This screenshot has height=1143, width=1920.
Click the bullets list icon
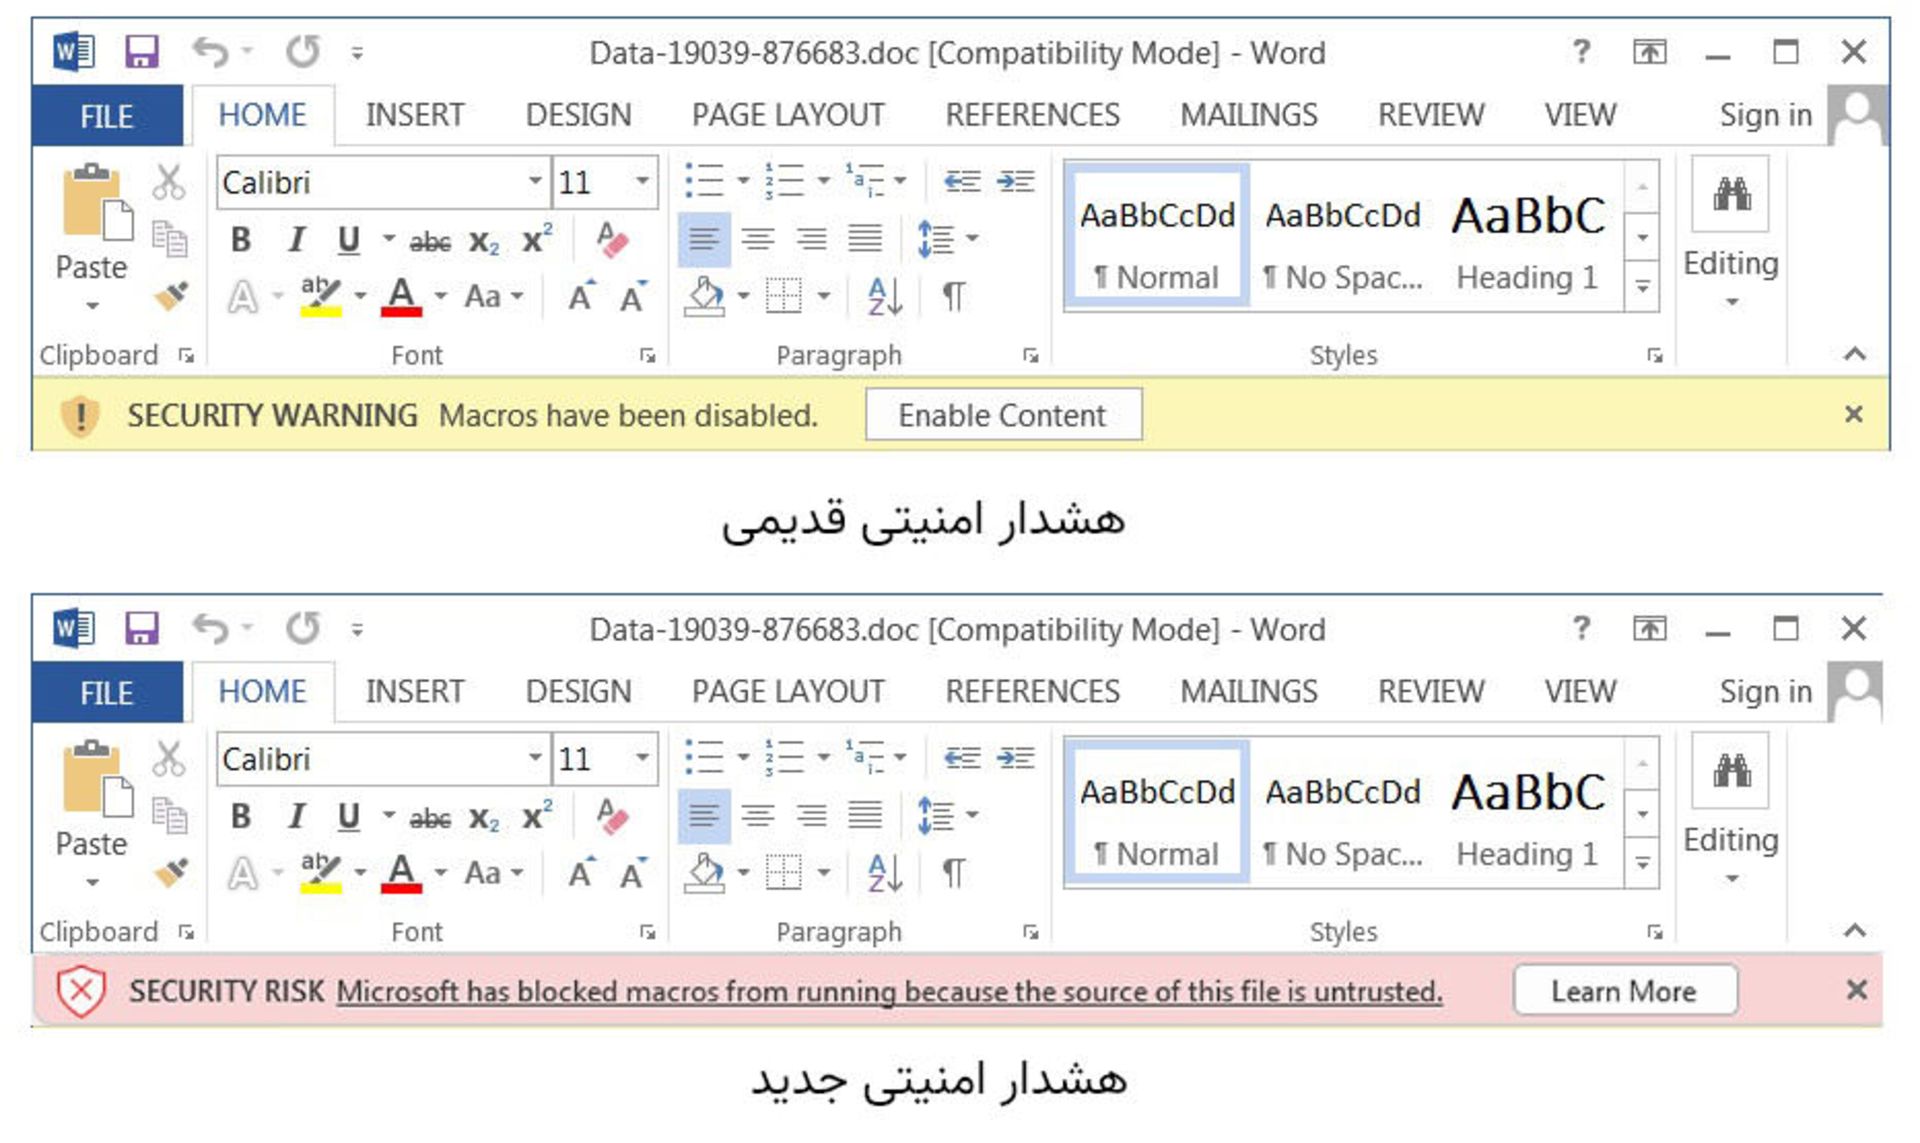click(x=704, y=181)
